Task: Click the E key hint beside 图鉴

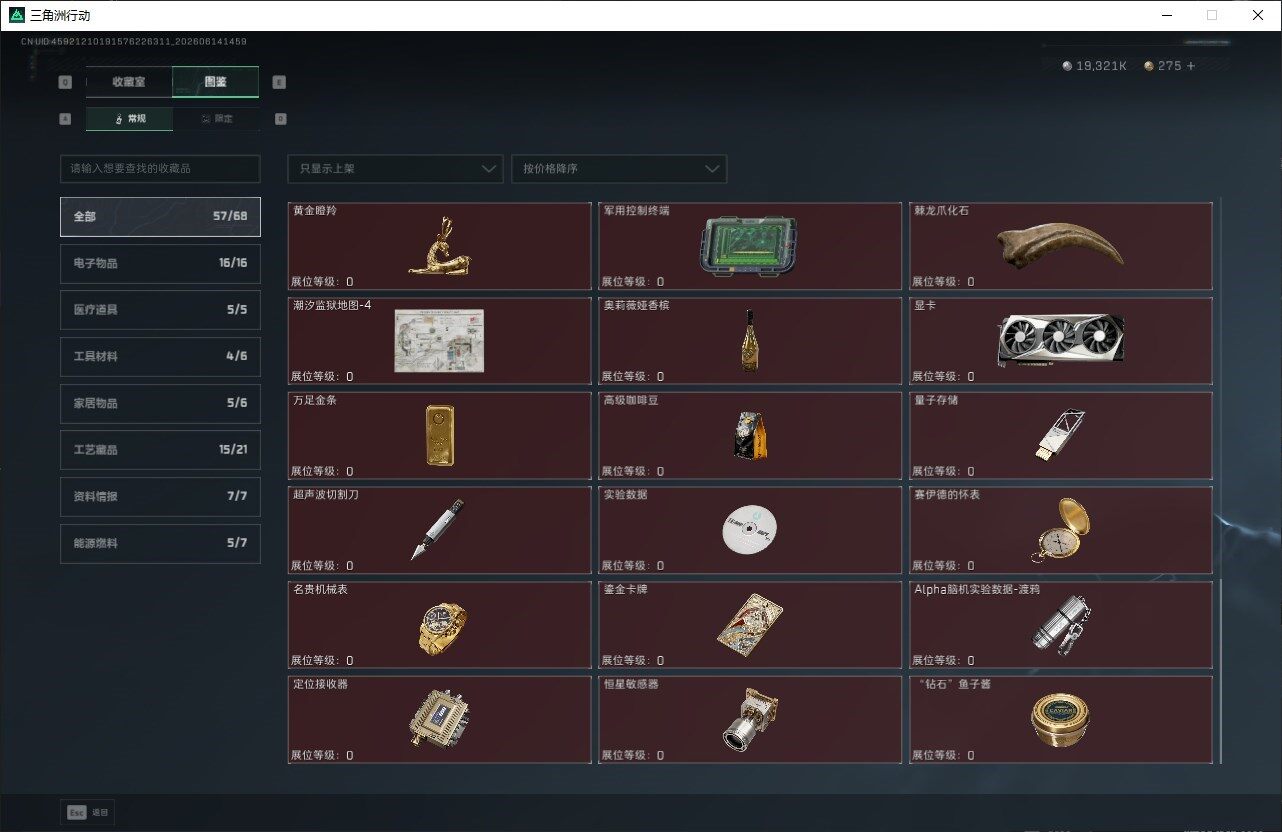Action: pyautogui.click(x=279, y=82)
